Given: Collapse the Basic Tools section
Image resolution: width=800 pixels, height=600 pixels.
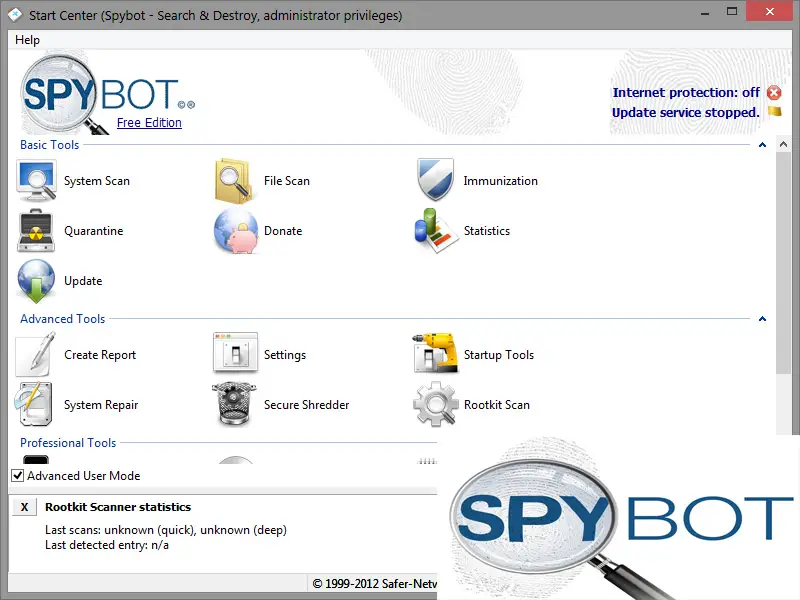Looking at the screenshot, I should 762,145.
